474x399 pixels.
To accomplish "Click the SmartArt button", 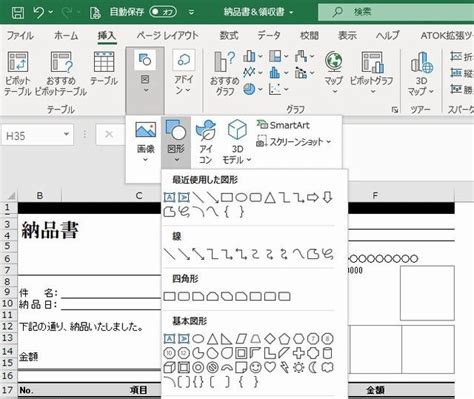I will coord(283,125).
